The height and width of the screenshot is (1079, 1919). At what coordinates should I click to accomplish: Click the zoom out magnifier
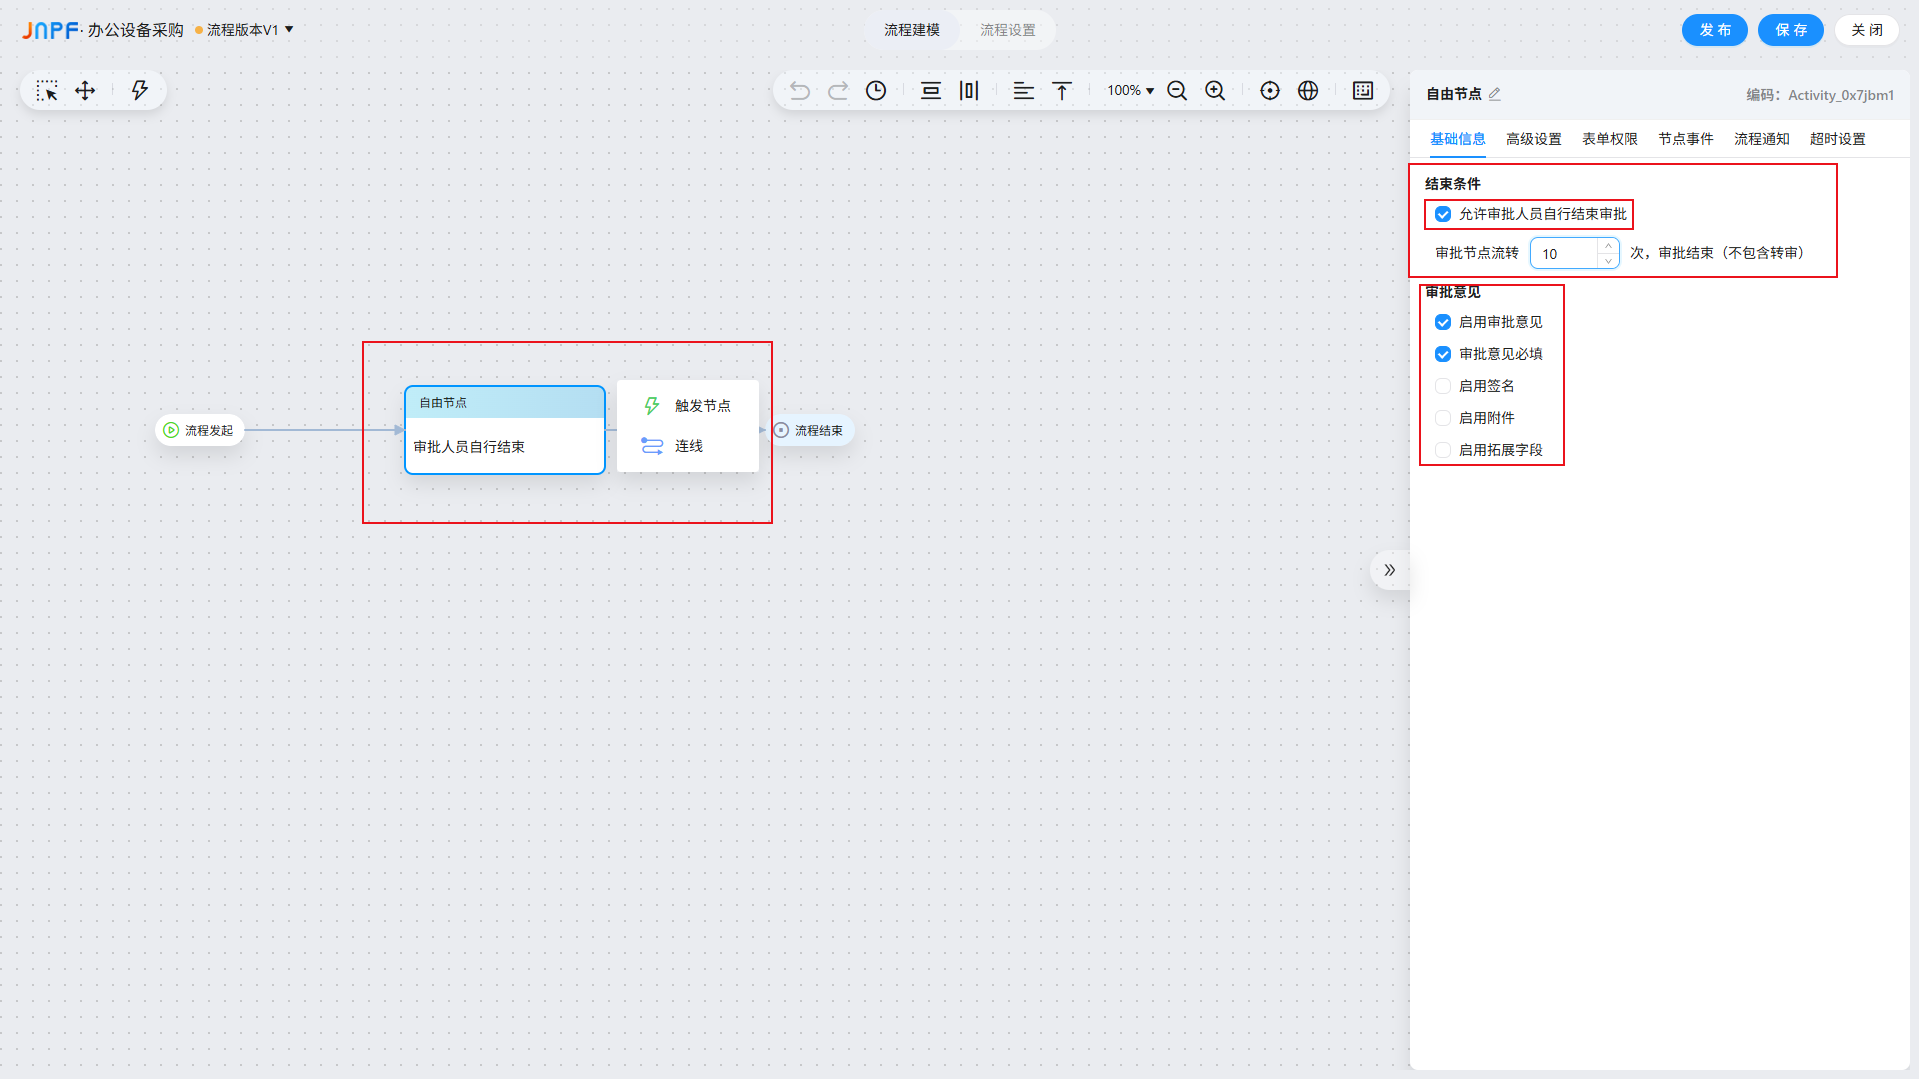coord(1177,91)
